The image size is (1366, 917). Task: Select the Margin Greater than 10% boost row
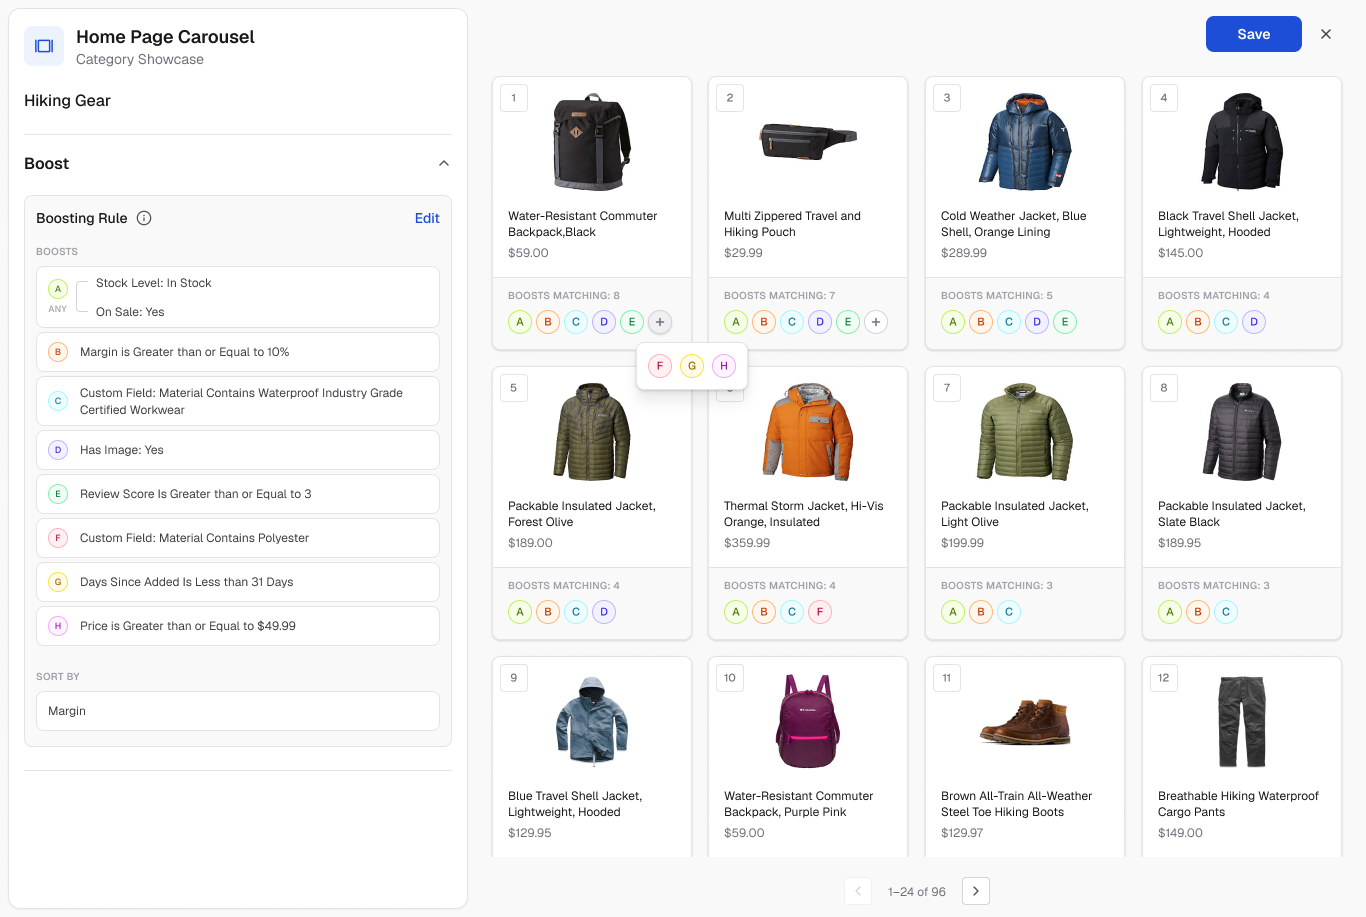[x=238, y=352]
